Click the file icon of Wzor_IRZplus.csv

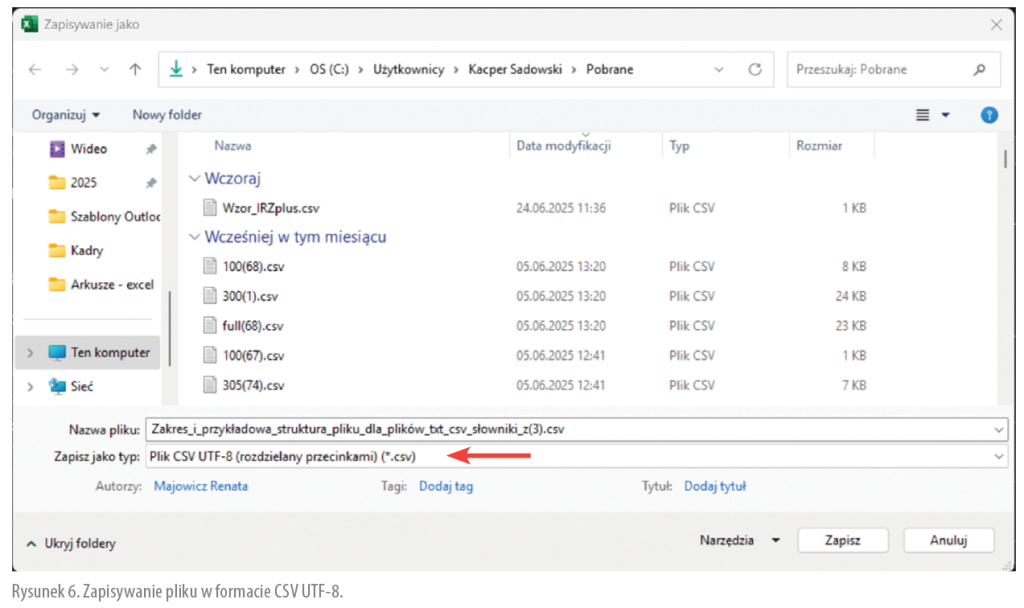210,208
